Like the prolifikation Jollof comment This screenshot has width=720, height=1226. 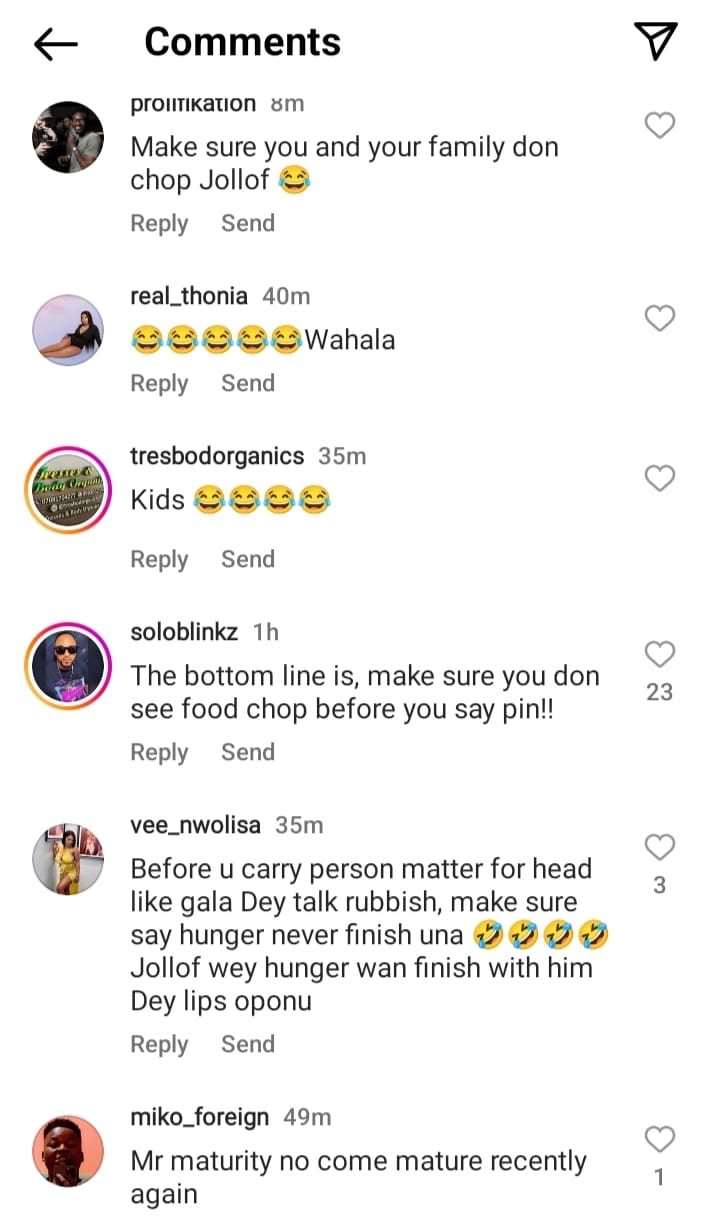tap(659, 126)
